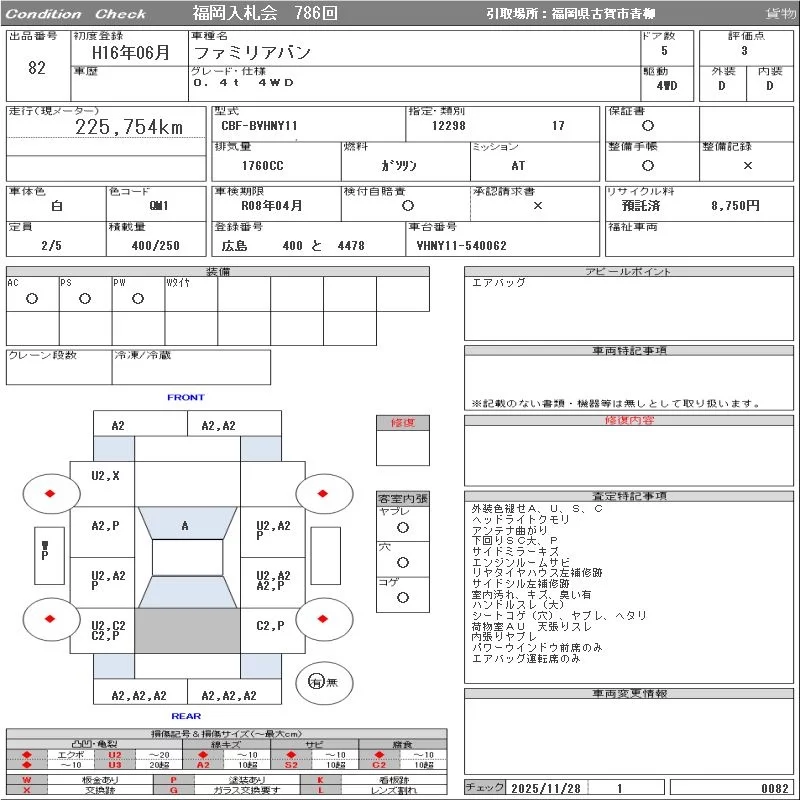Click the red U3 code in legend
Image resolution: width=800 pixels, height=800 pixels.
click(114, 766)
